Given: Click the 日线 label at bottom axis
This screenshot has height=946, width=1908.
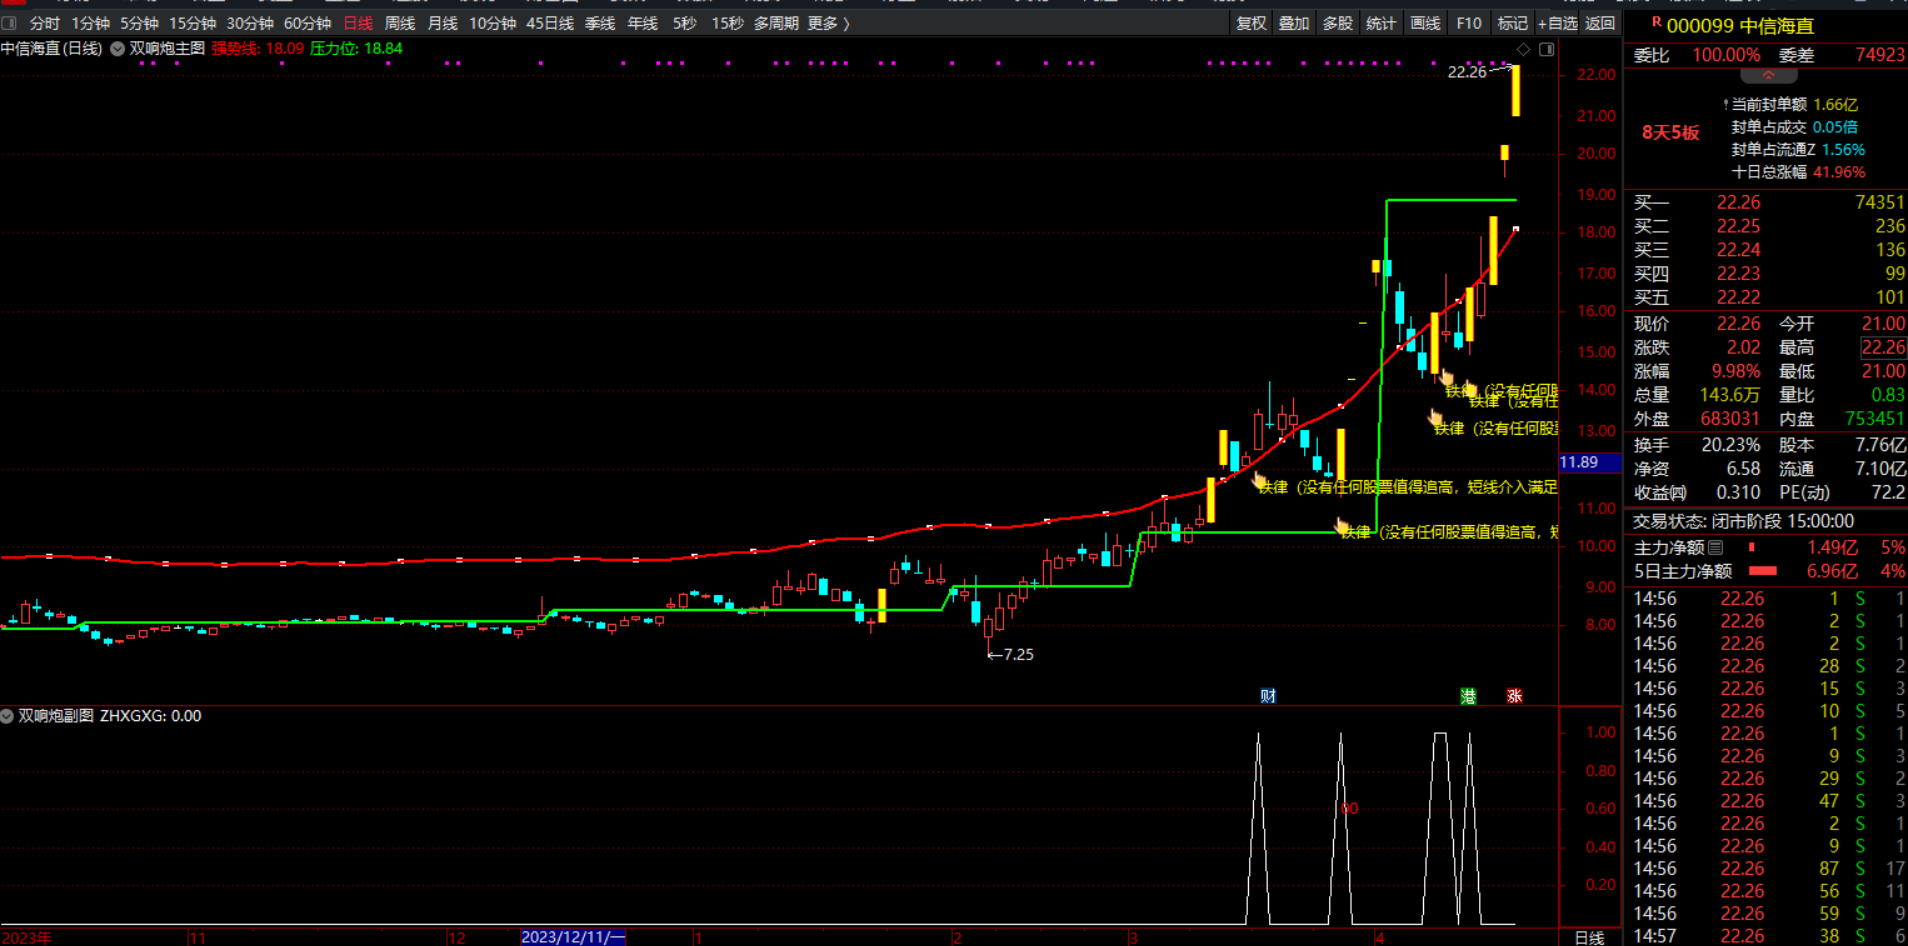Looking at the screenshot, I should (x=1589, y=937).
